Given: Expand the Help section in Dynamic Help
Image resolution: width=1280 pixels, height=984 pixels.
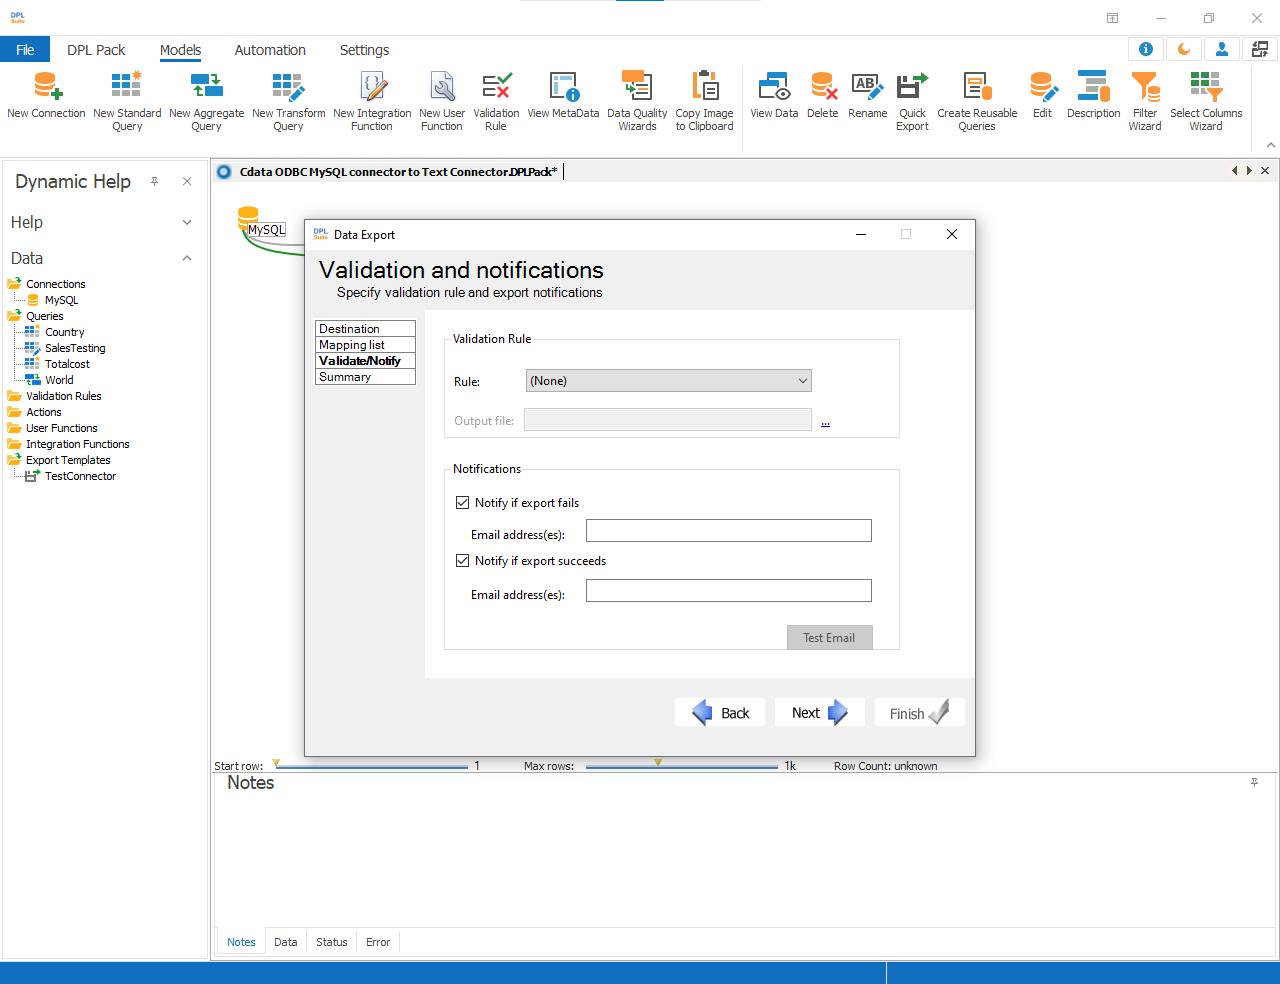Looking at the screenshot, I should 186,222.
